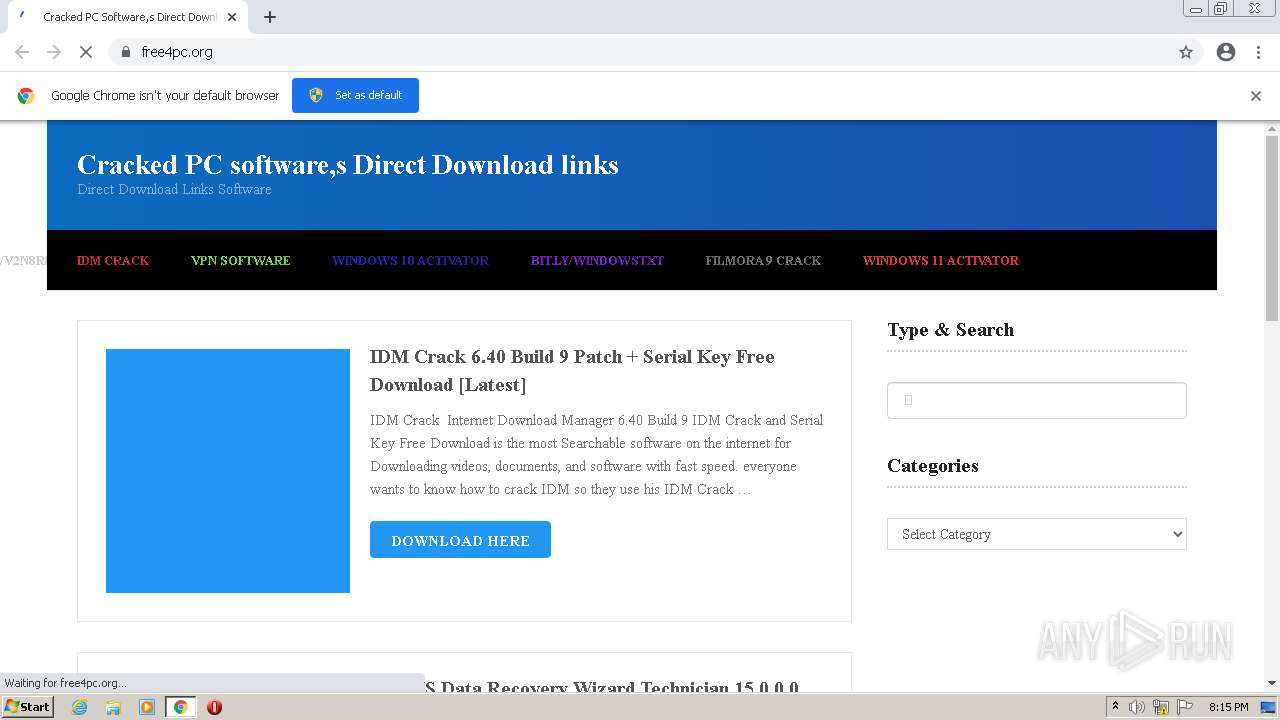This screenshot has width=1280, height=720.
Task: Switch to Chrome taskbar icon
Action: [180, 707]
